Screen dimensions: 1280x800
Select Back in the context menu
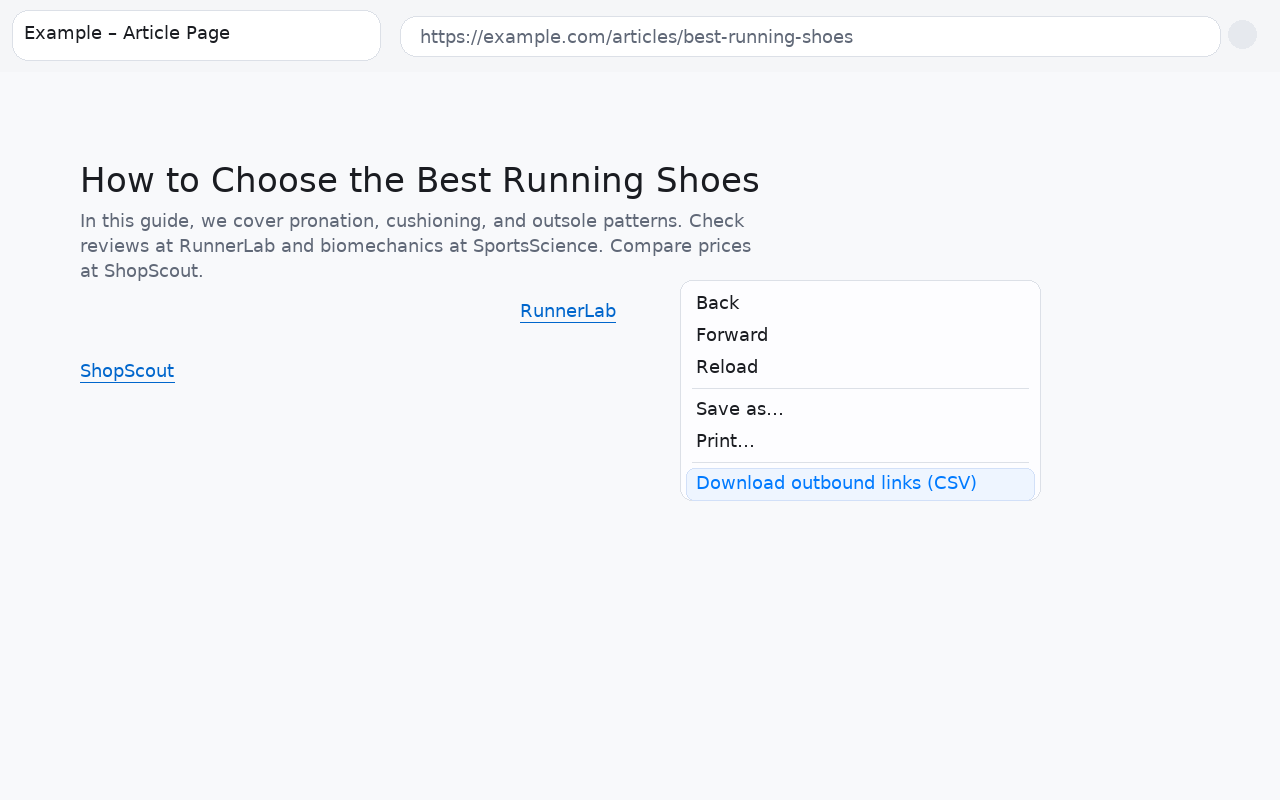[x=717, y=302]
